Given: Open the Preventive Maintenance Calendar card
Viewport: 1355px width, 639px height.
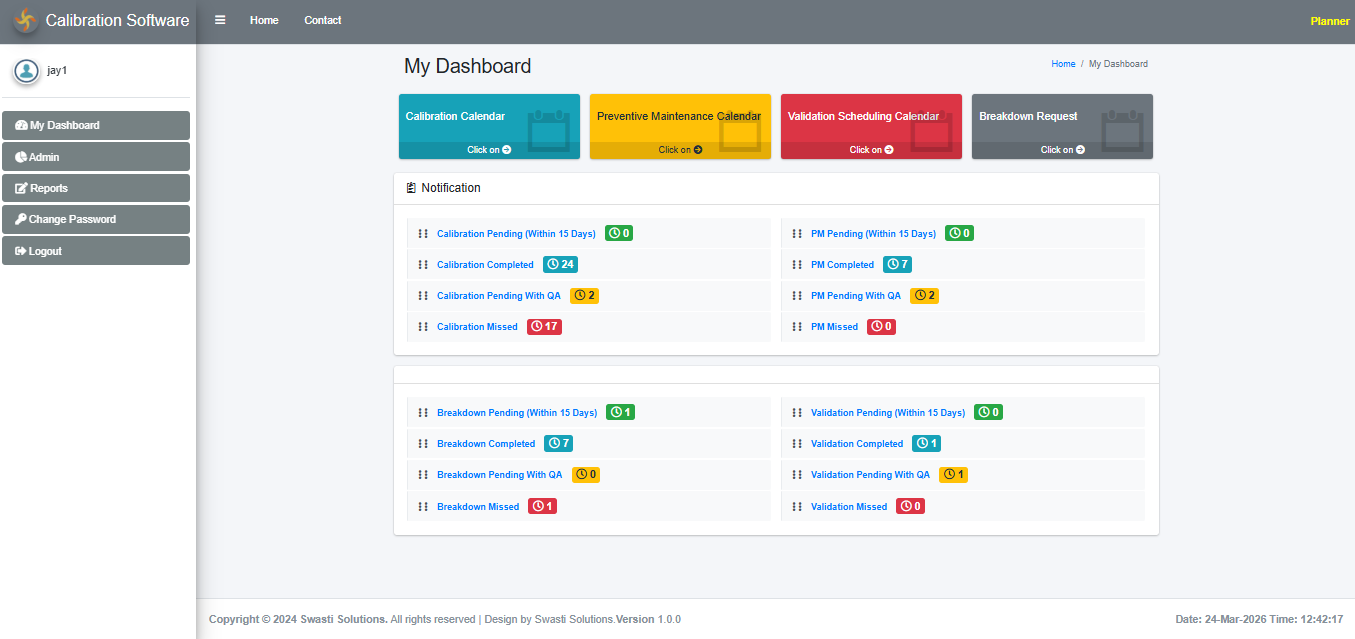Looking at the screenshot, I should pos(679,117).
